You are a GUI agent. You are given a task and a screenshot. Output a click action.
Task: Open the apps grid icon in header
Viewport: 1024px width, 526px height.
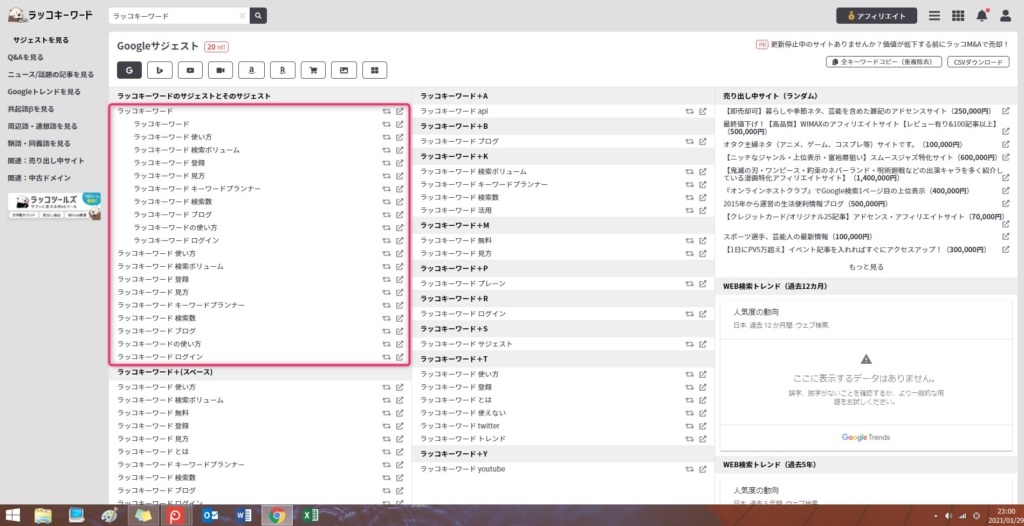[958, 16]
